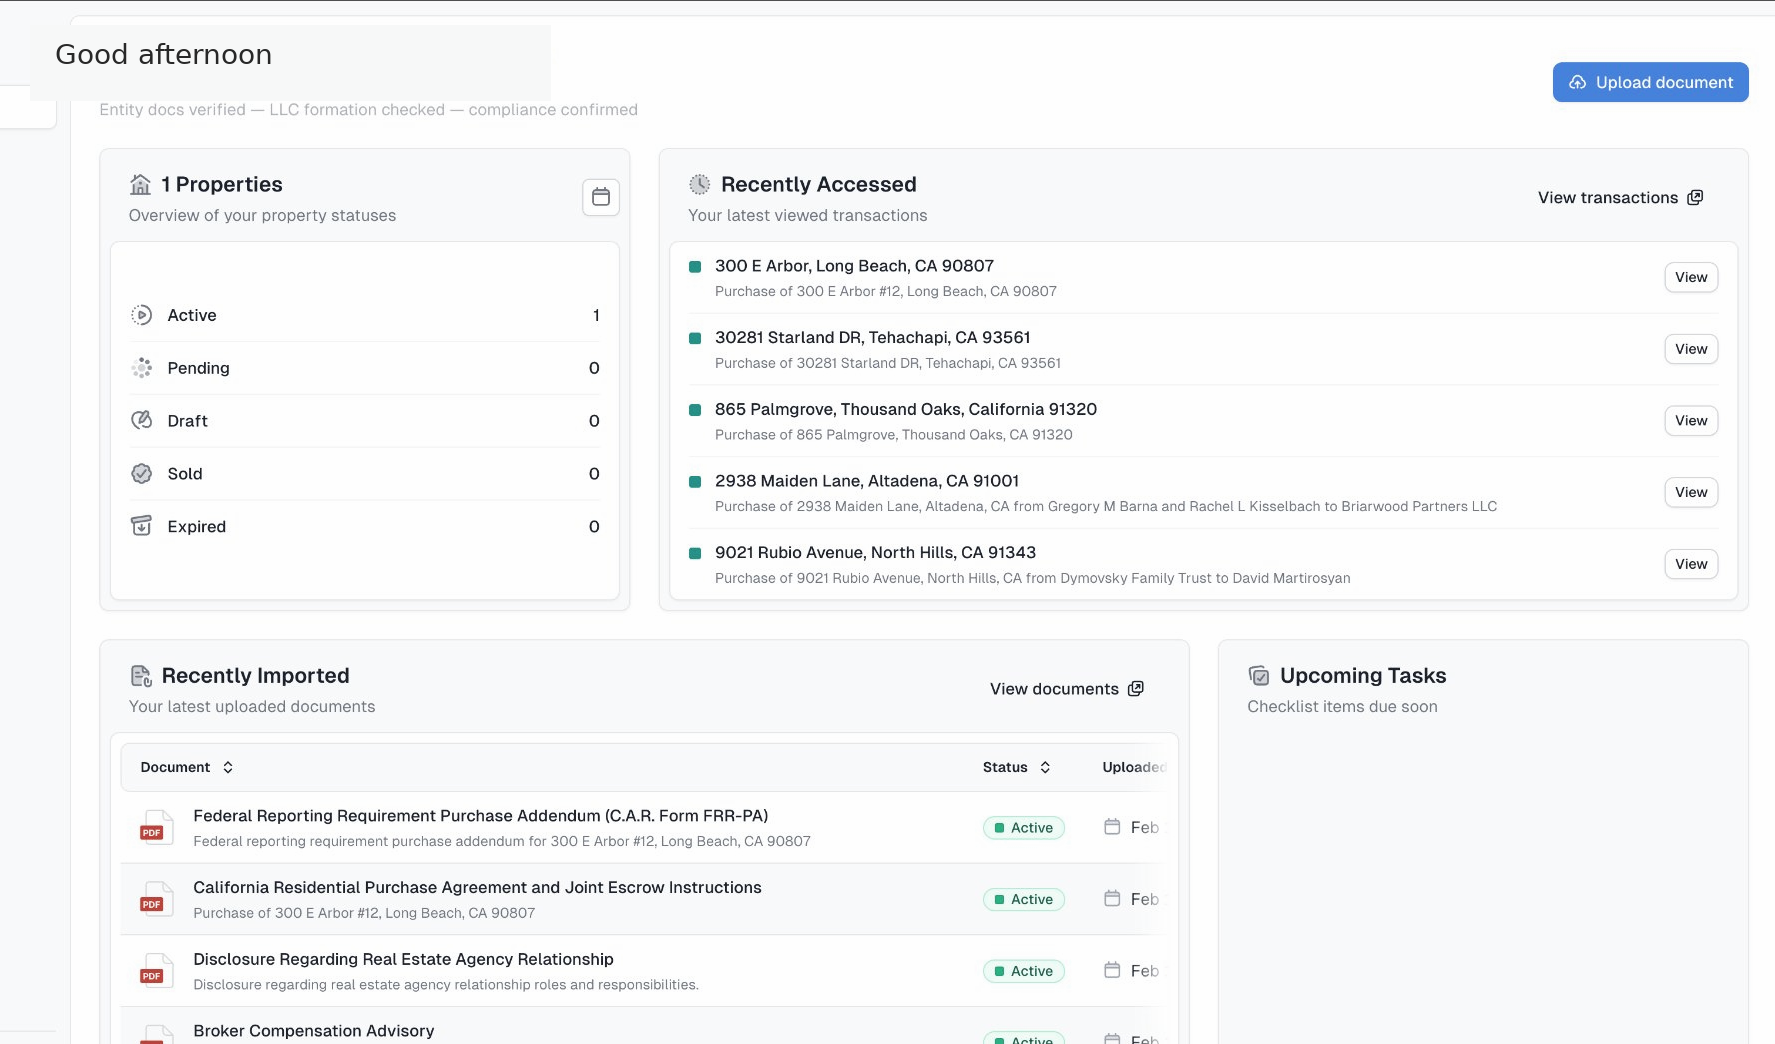This screenshot has width=1775, height=1044.
Task: Sort documents by Status column
Action: click(1044, 767)
